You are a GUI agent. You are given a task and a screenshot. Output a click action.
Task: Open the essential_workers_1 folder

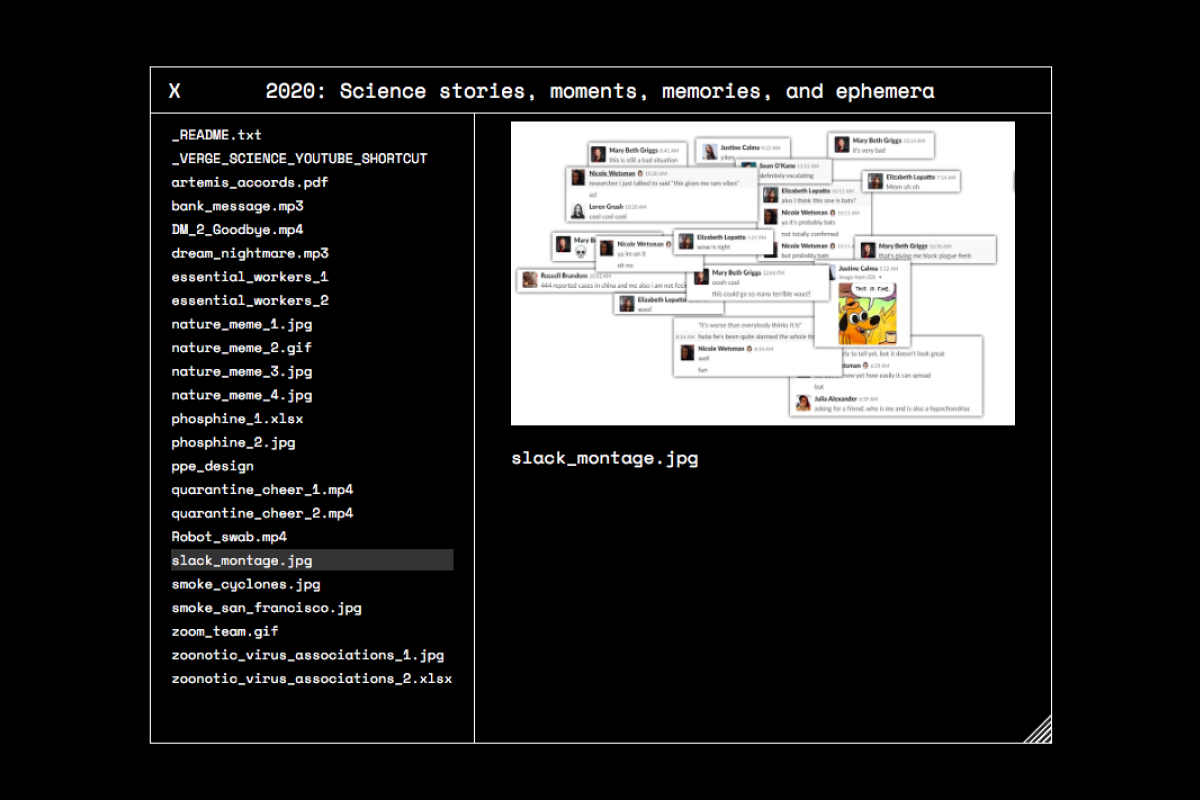point(249,277)
